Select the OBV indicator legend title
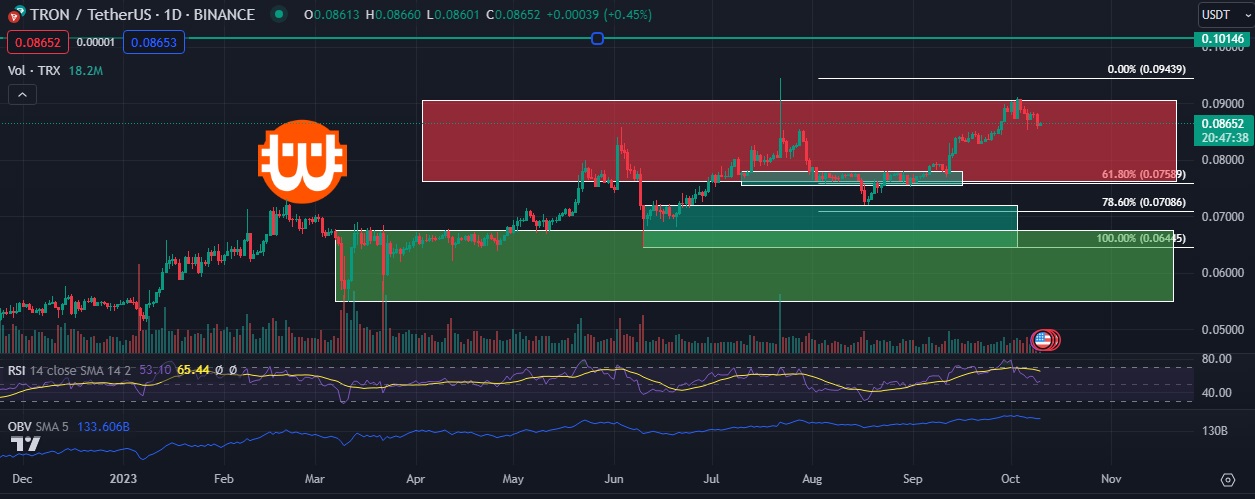The height and width of the screenshot is (499, 1255). pos(20,426)
